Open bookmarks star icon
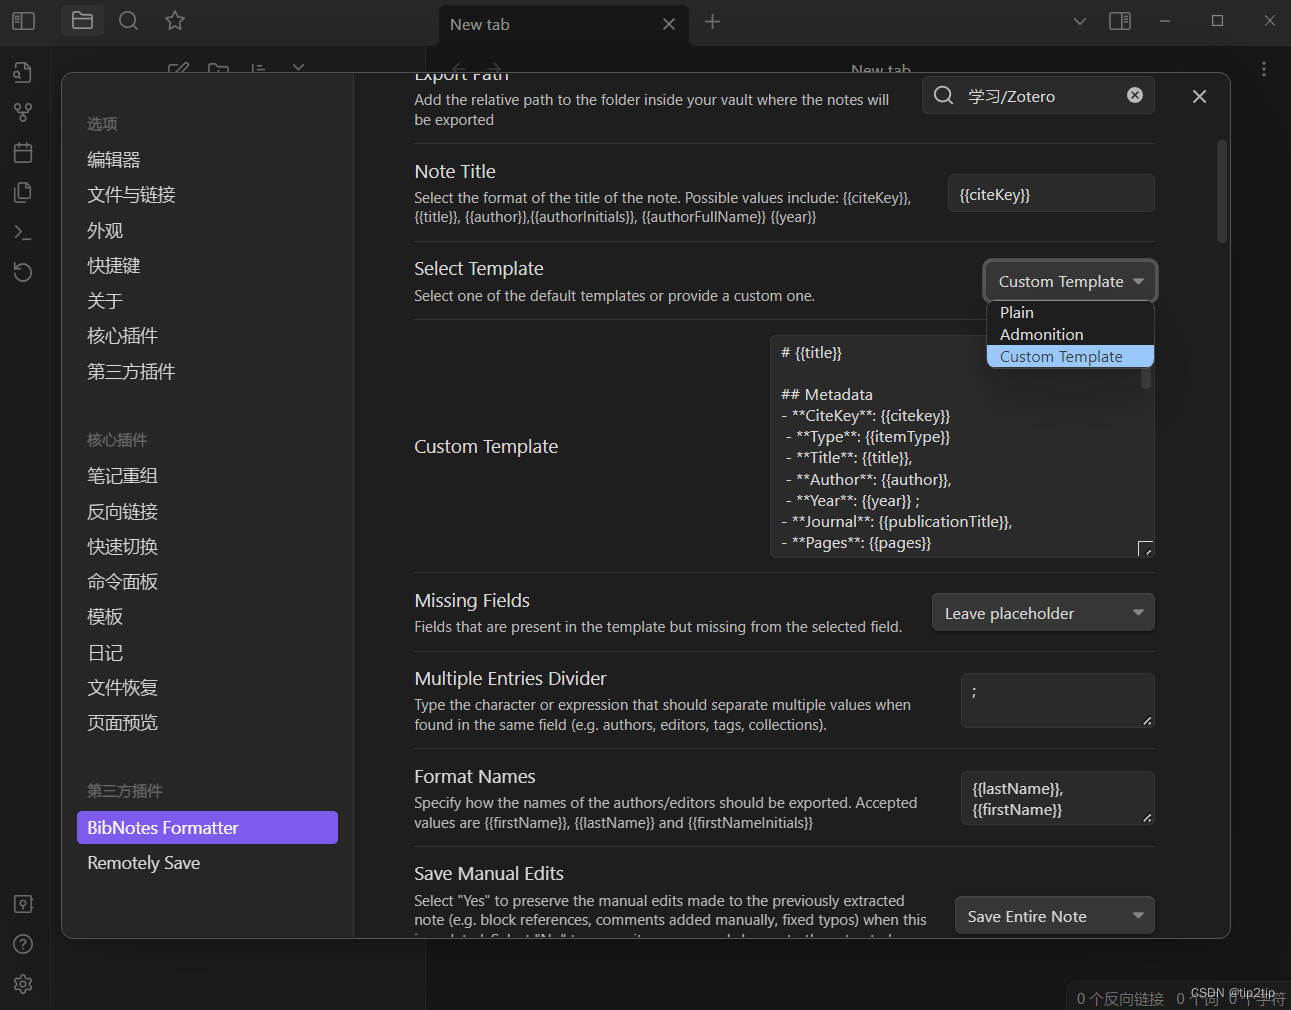1291x1010 pixels. [175, 21]
